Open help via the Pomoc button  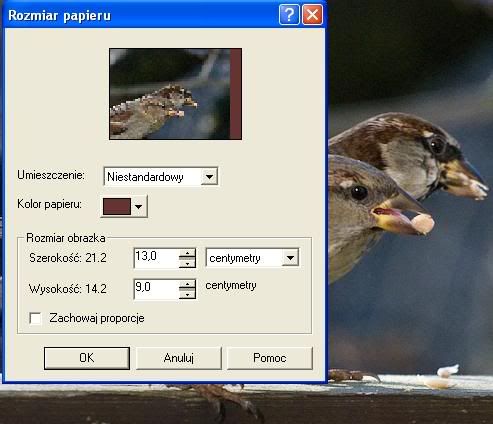click(x=270, y=358)
